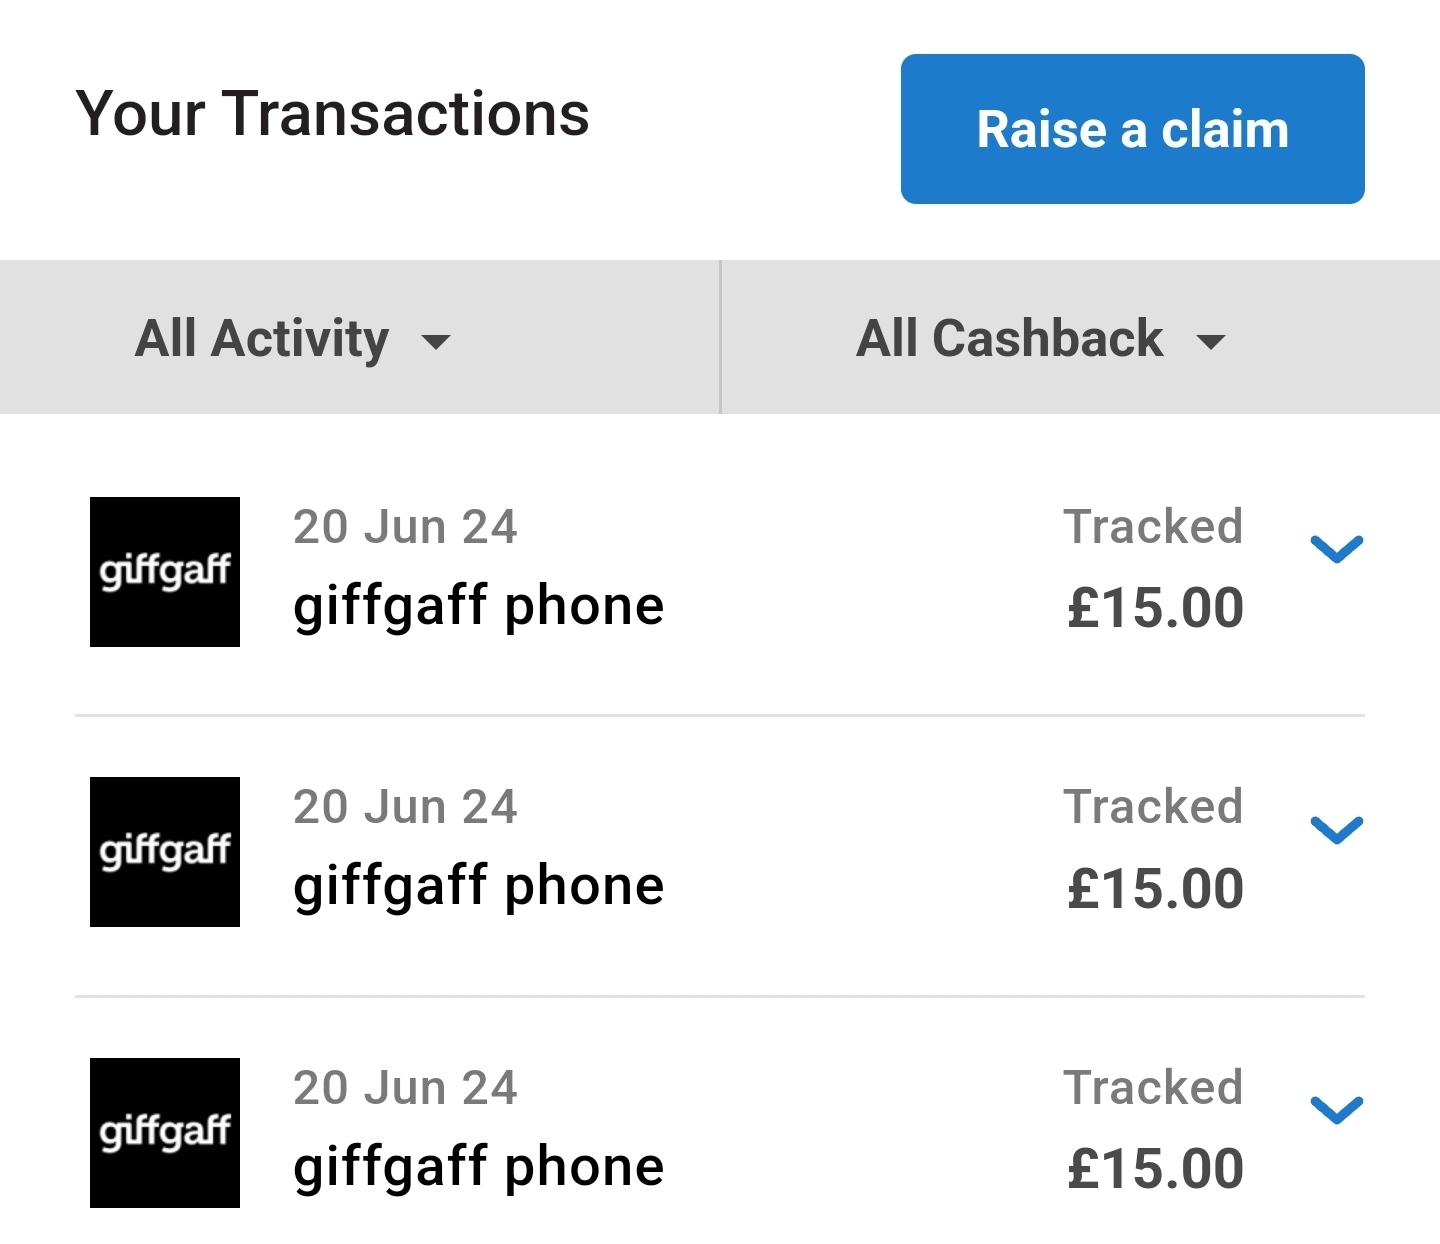Tap the second transaction's Tracked status

click(x=1153, y=807)
